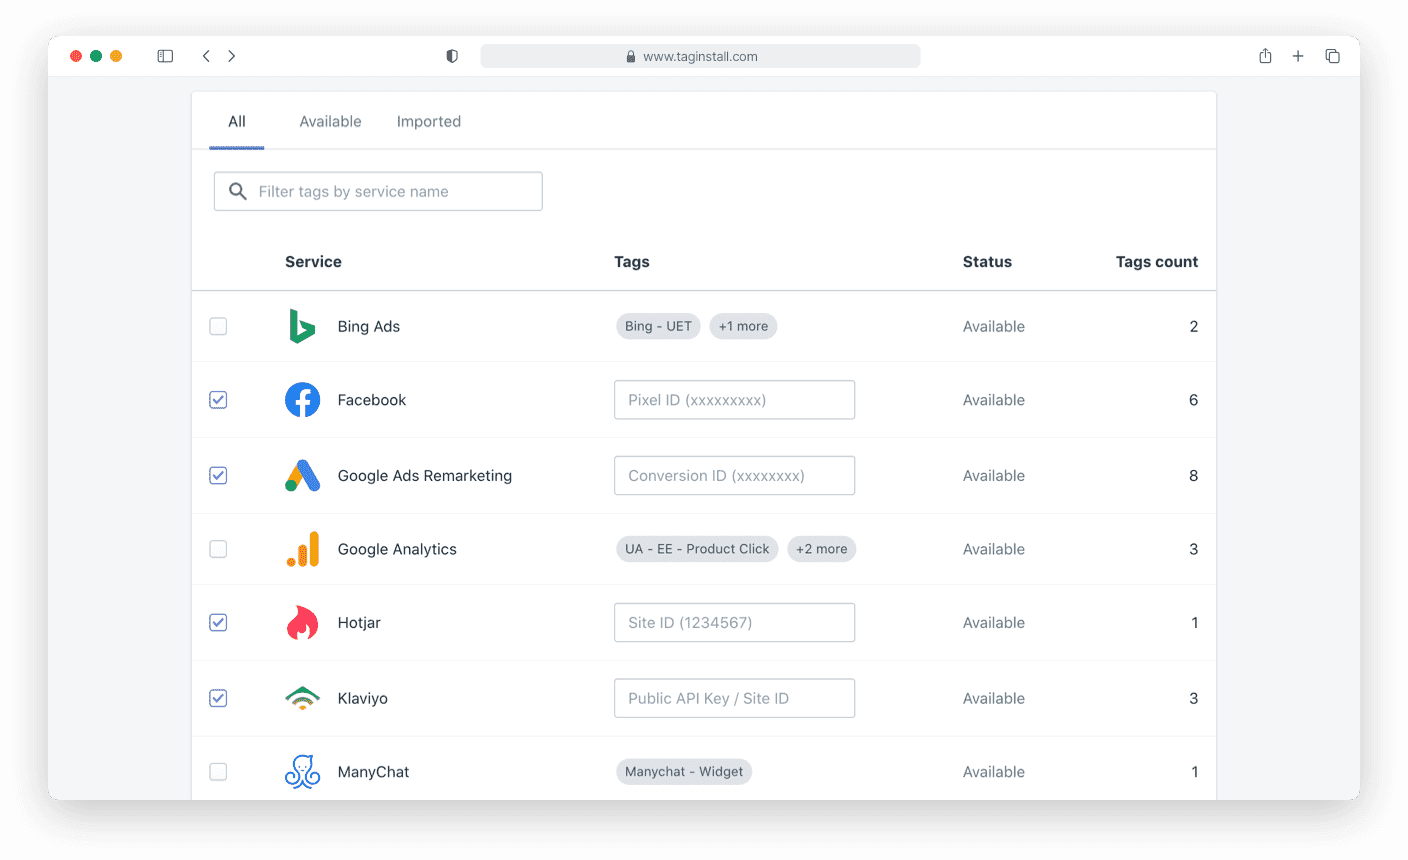Click the Google Analytics bar chart logo
Screen dimensions: 1408x860
(302, 549)
